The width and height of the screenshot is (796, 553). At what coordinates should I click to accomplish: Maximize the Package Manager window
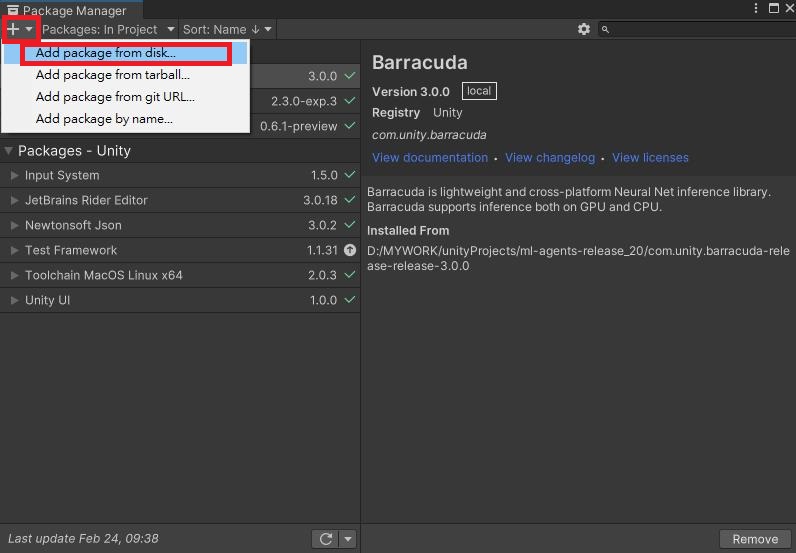pos(774,8)
